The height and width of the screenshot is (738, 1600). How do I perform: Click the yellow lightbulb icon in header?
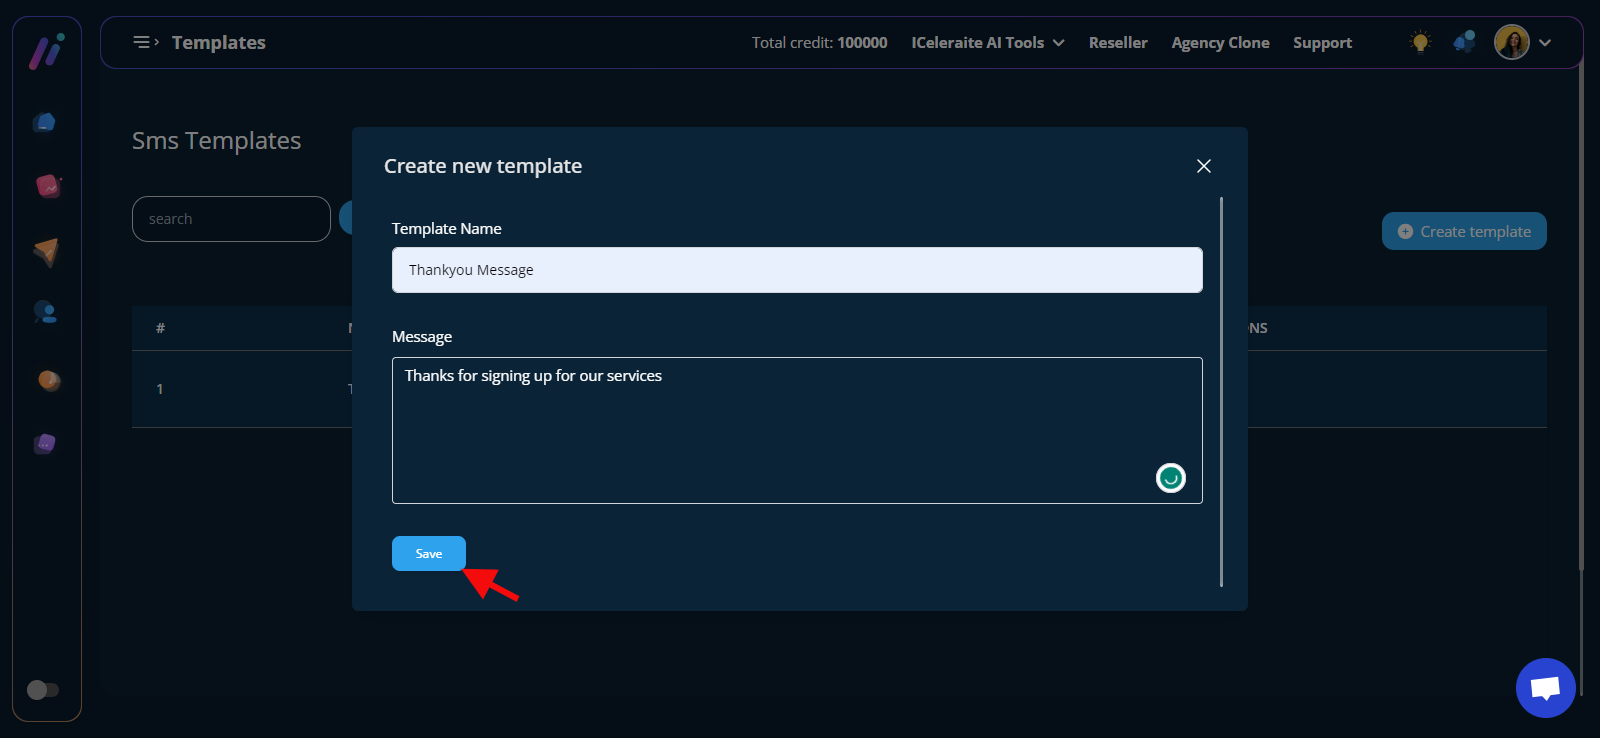pyautogui.click(x=1419, y=42)
